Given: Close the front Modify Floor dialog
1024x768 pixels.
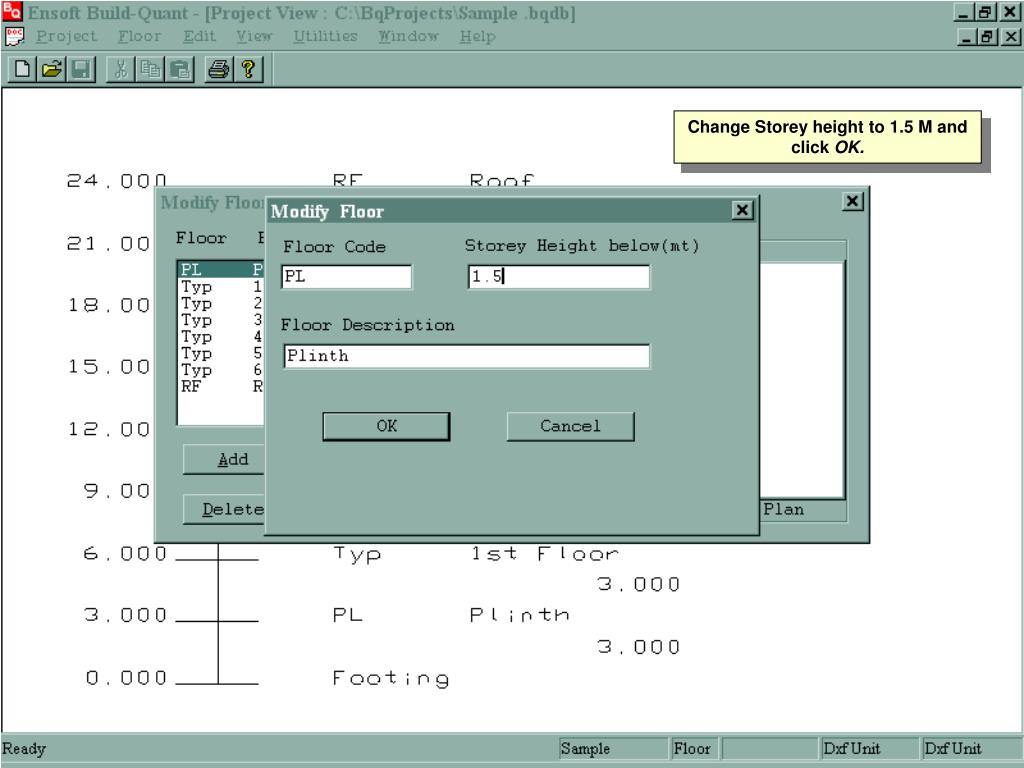Looking at the screenshot, I should click(x=742, y=210).
